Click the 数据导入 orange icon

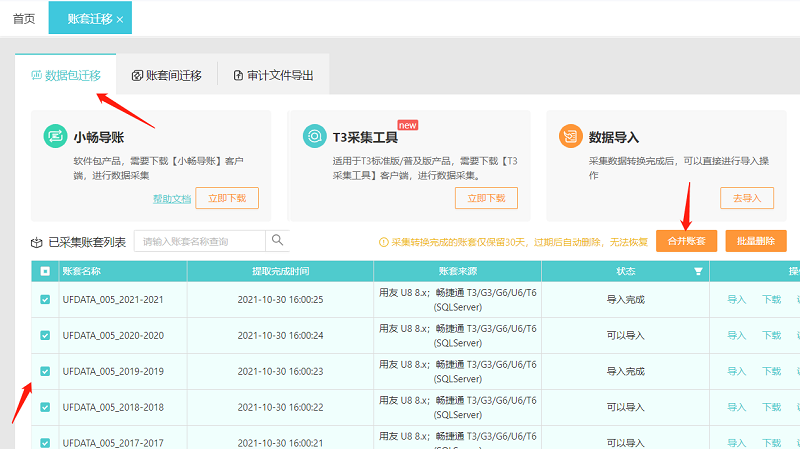570,136
